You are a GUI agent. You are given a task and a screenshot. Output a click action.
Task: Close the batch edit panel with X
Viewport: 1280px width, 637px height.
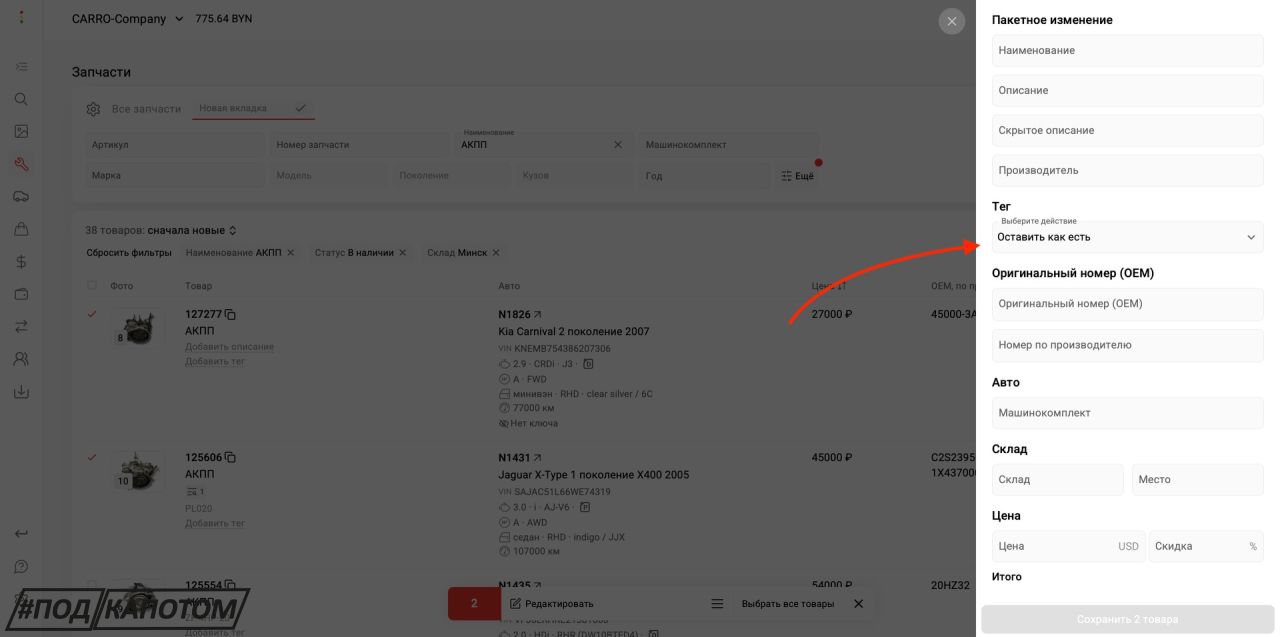tap(951, 21)
